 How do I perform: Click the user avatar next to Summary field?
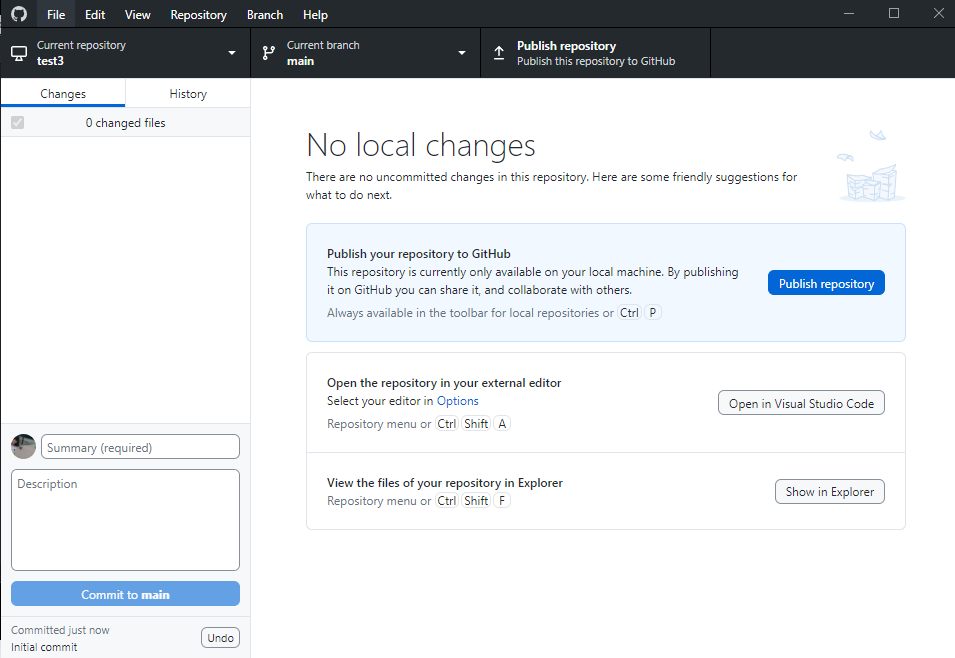23,447
